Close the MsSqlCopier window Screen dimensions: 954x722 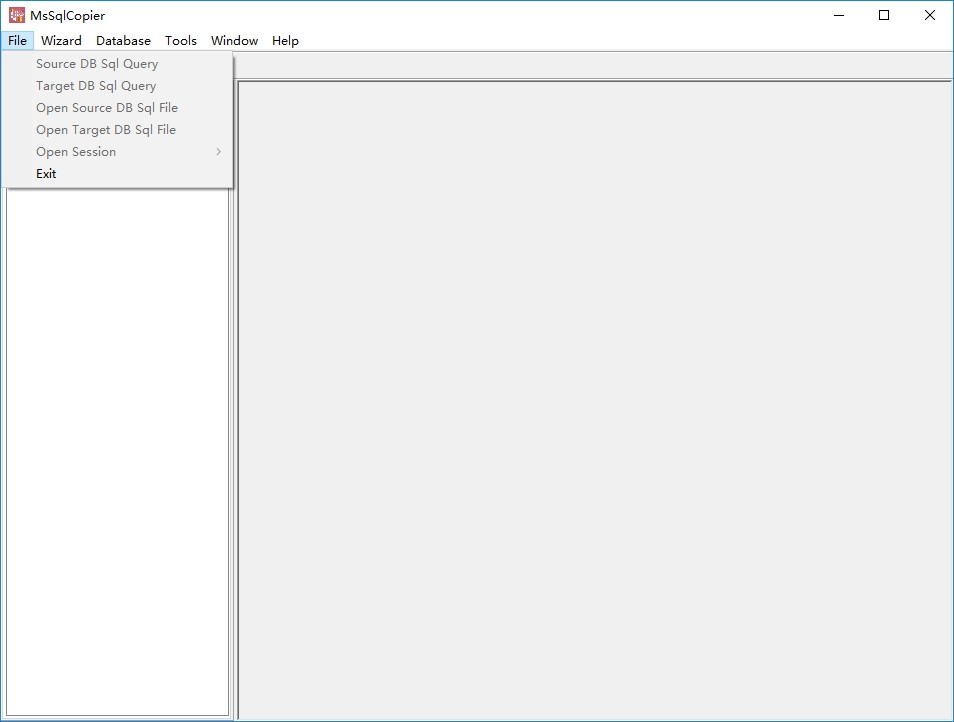pyautogui.click(x=930, y=15)
